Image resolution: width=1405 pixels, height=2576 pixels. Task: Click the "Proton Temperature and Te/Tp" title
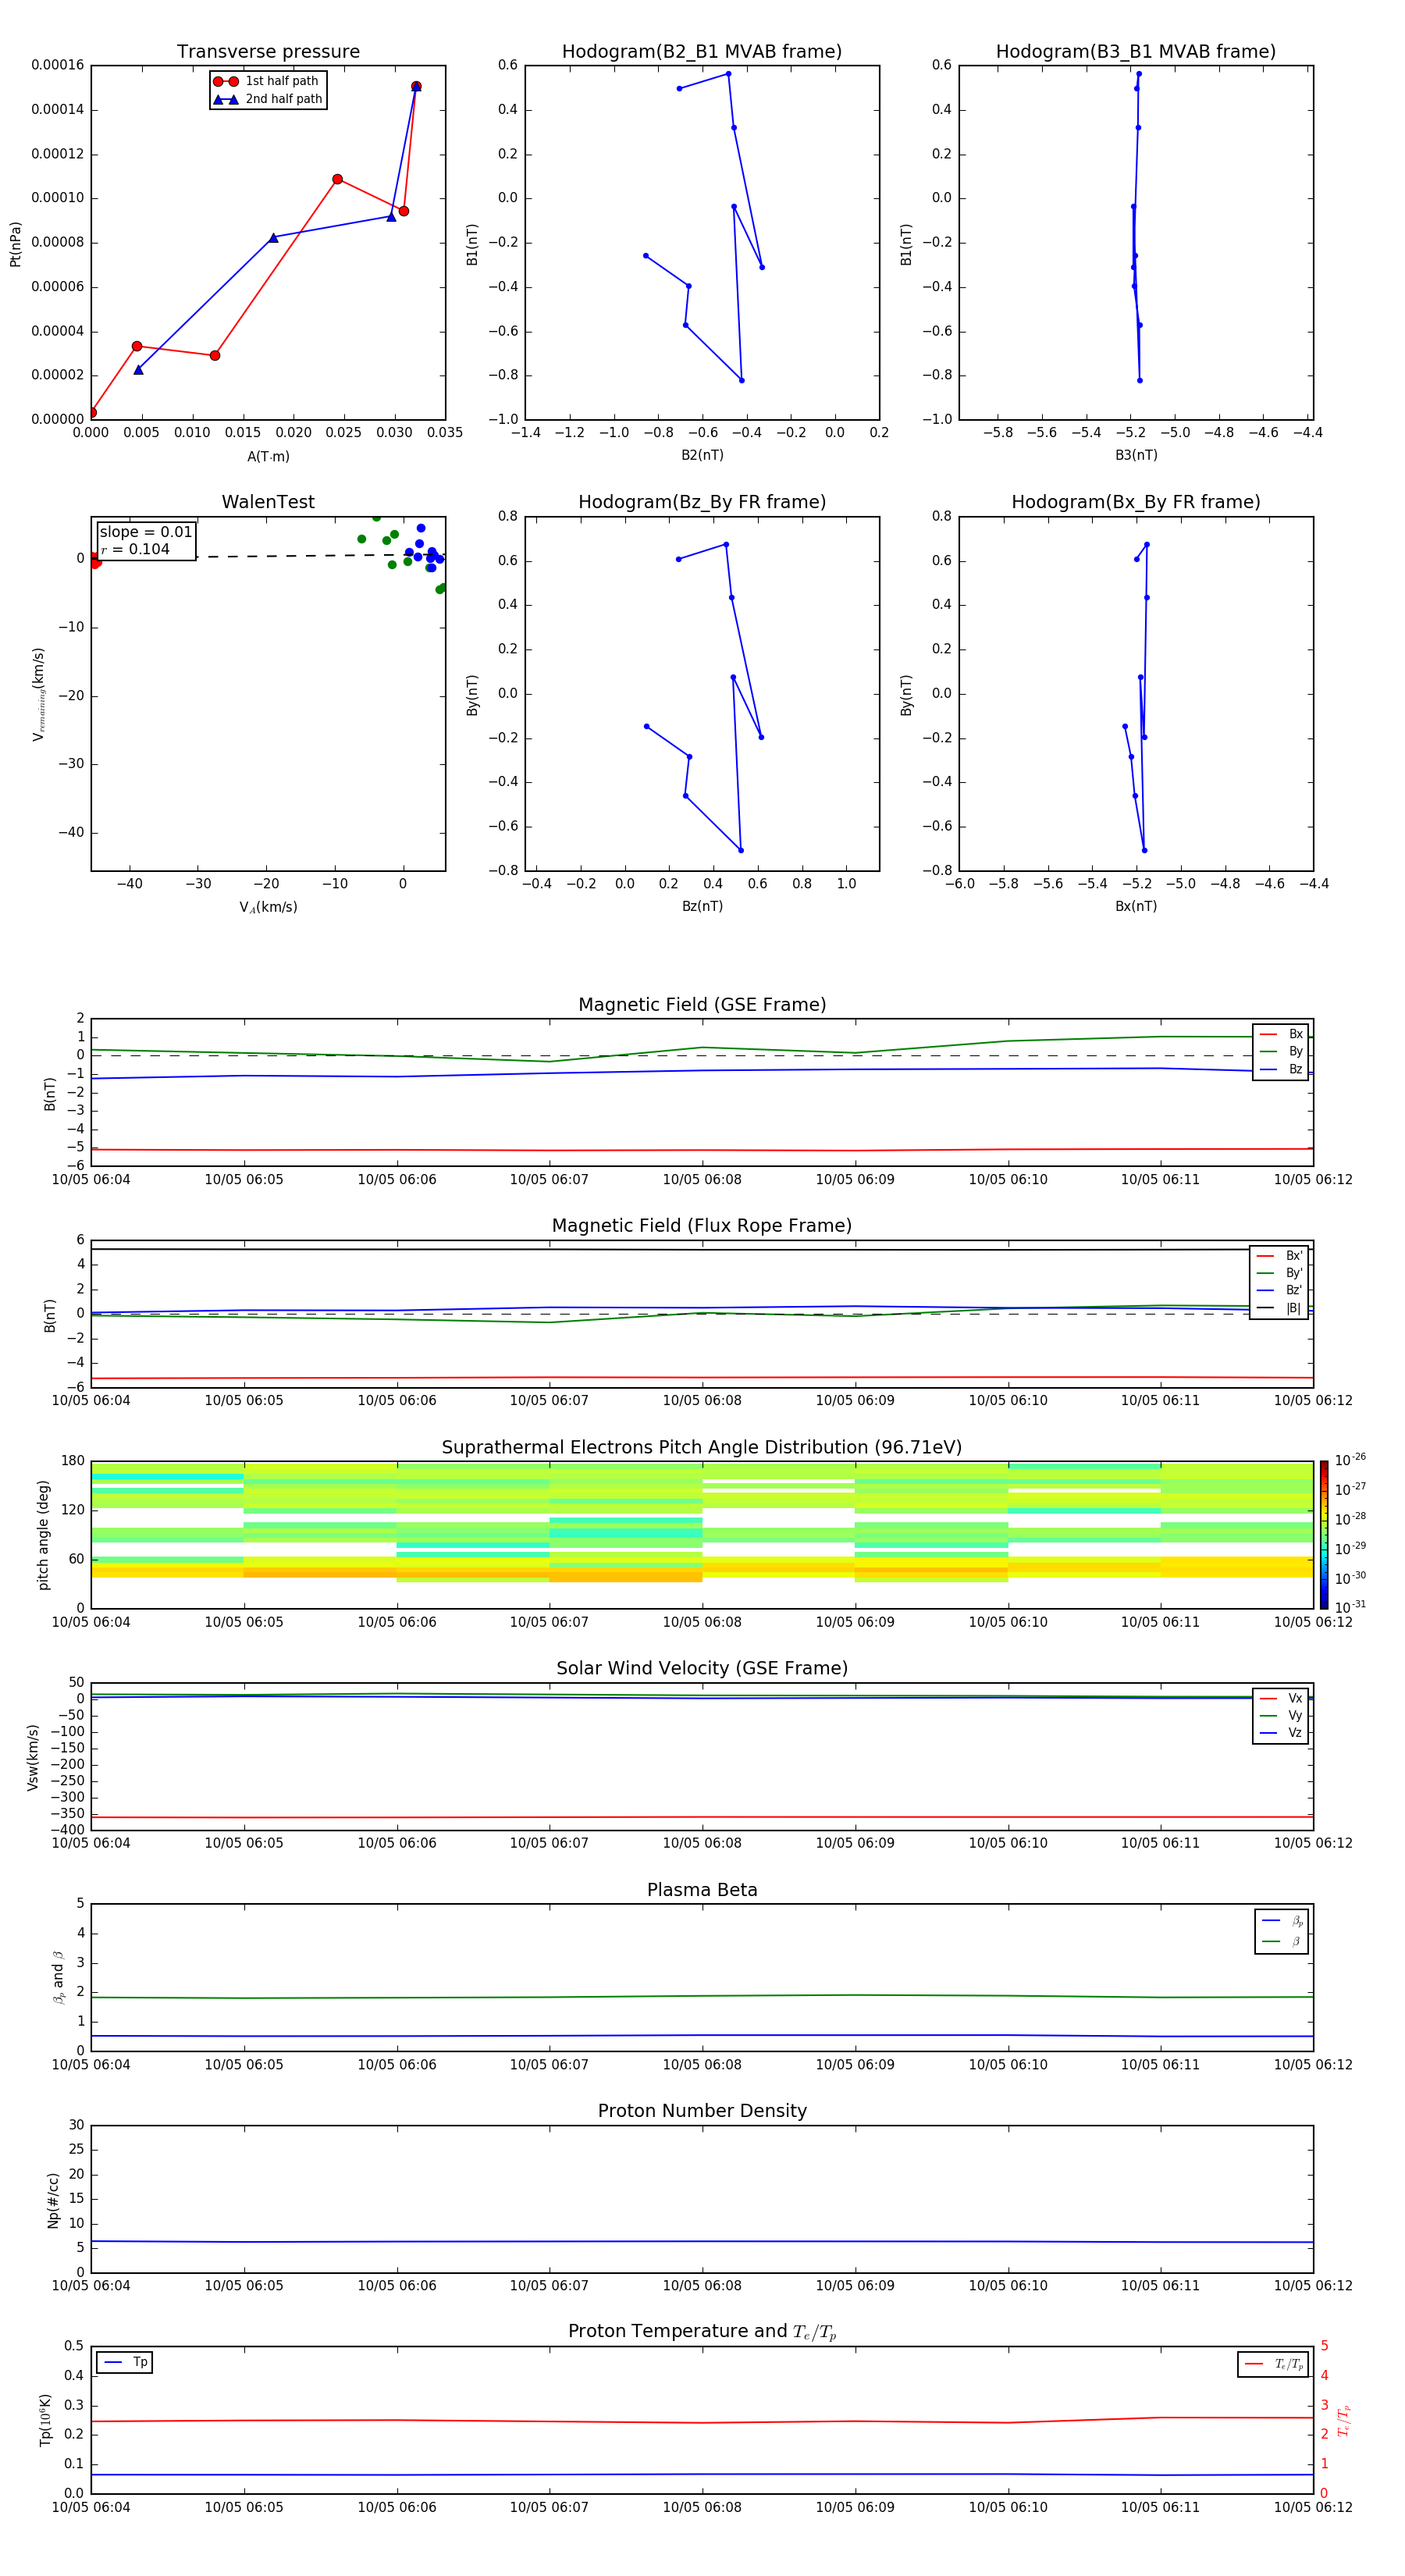[x=702, y=2332]
